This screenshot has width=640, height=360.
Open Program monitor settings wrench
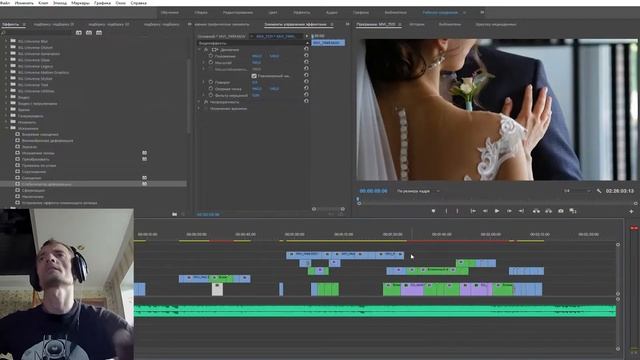pos(599,191)
